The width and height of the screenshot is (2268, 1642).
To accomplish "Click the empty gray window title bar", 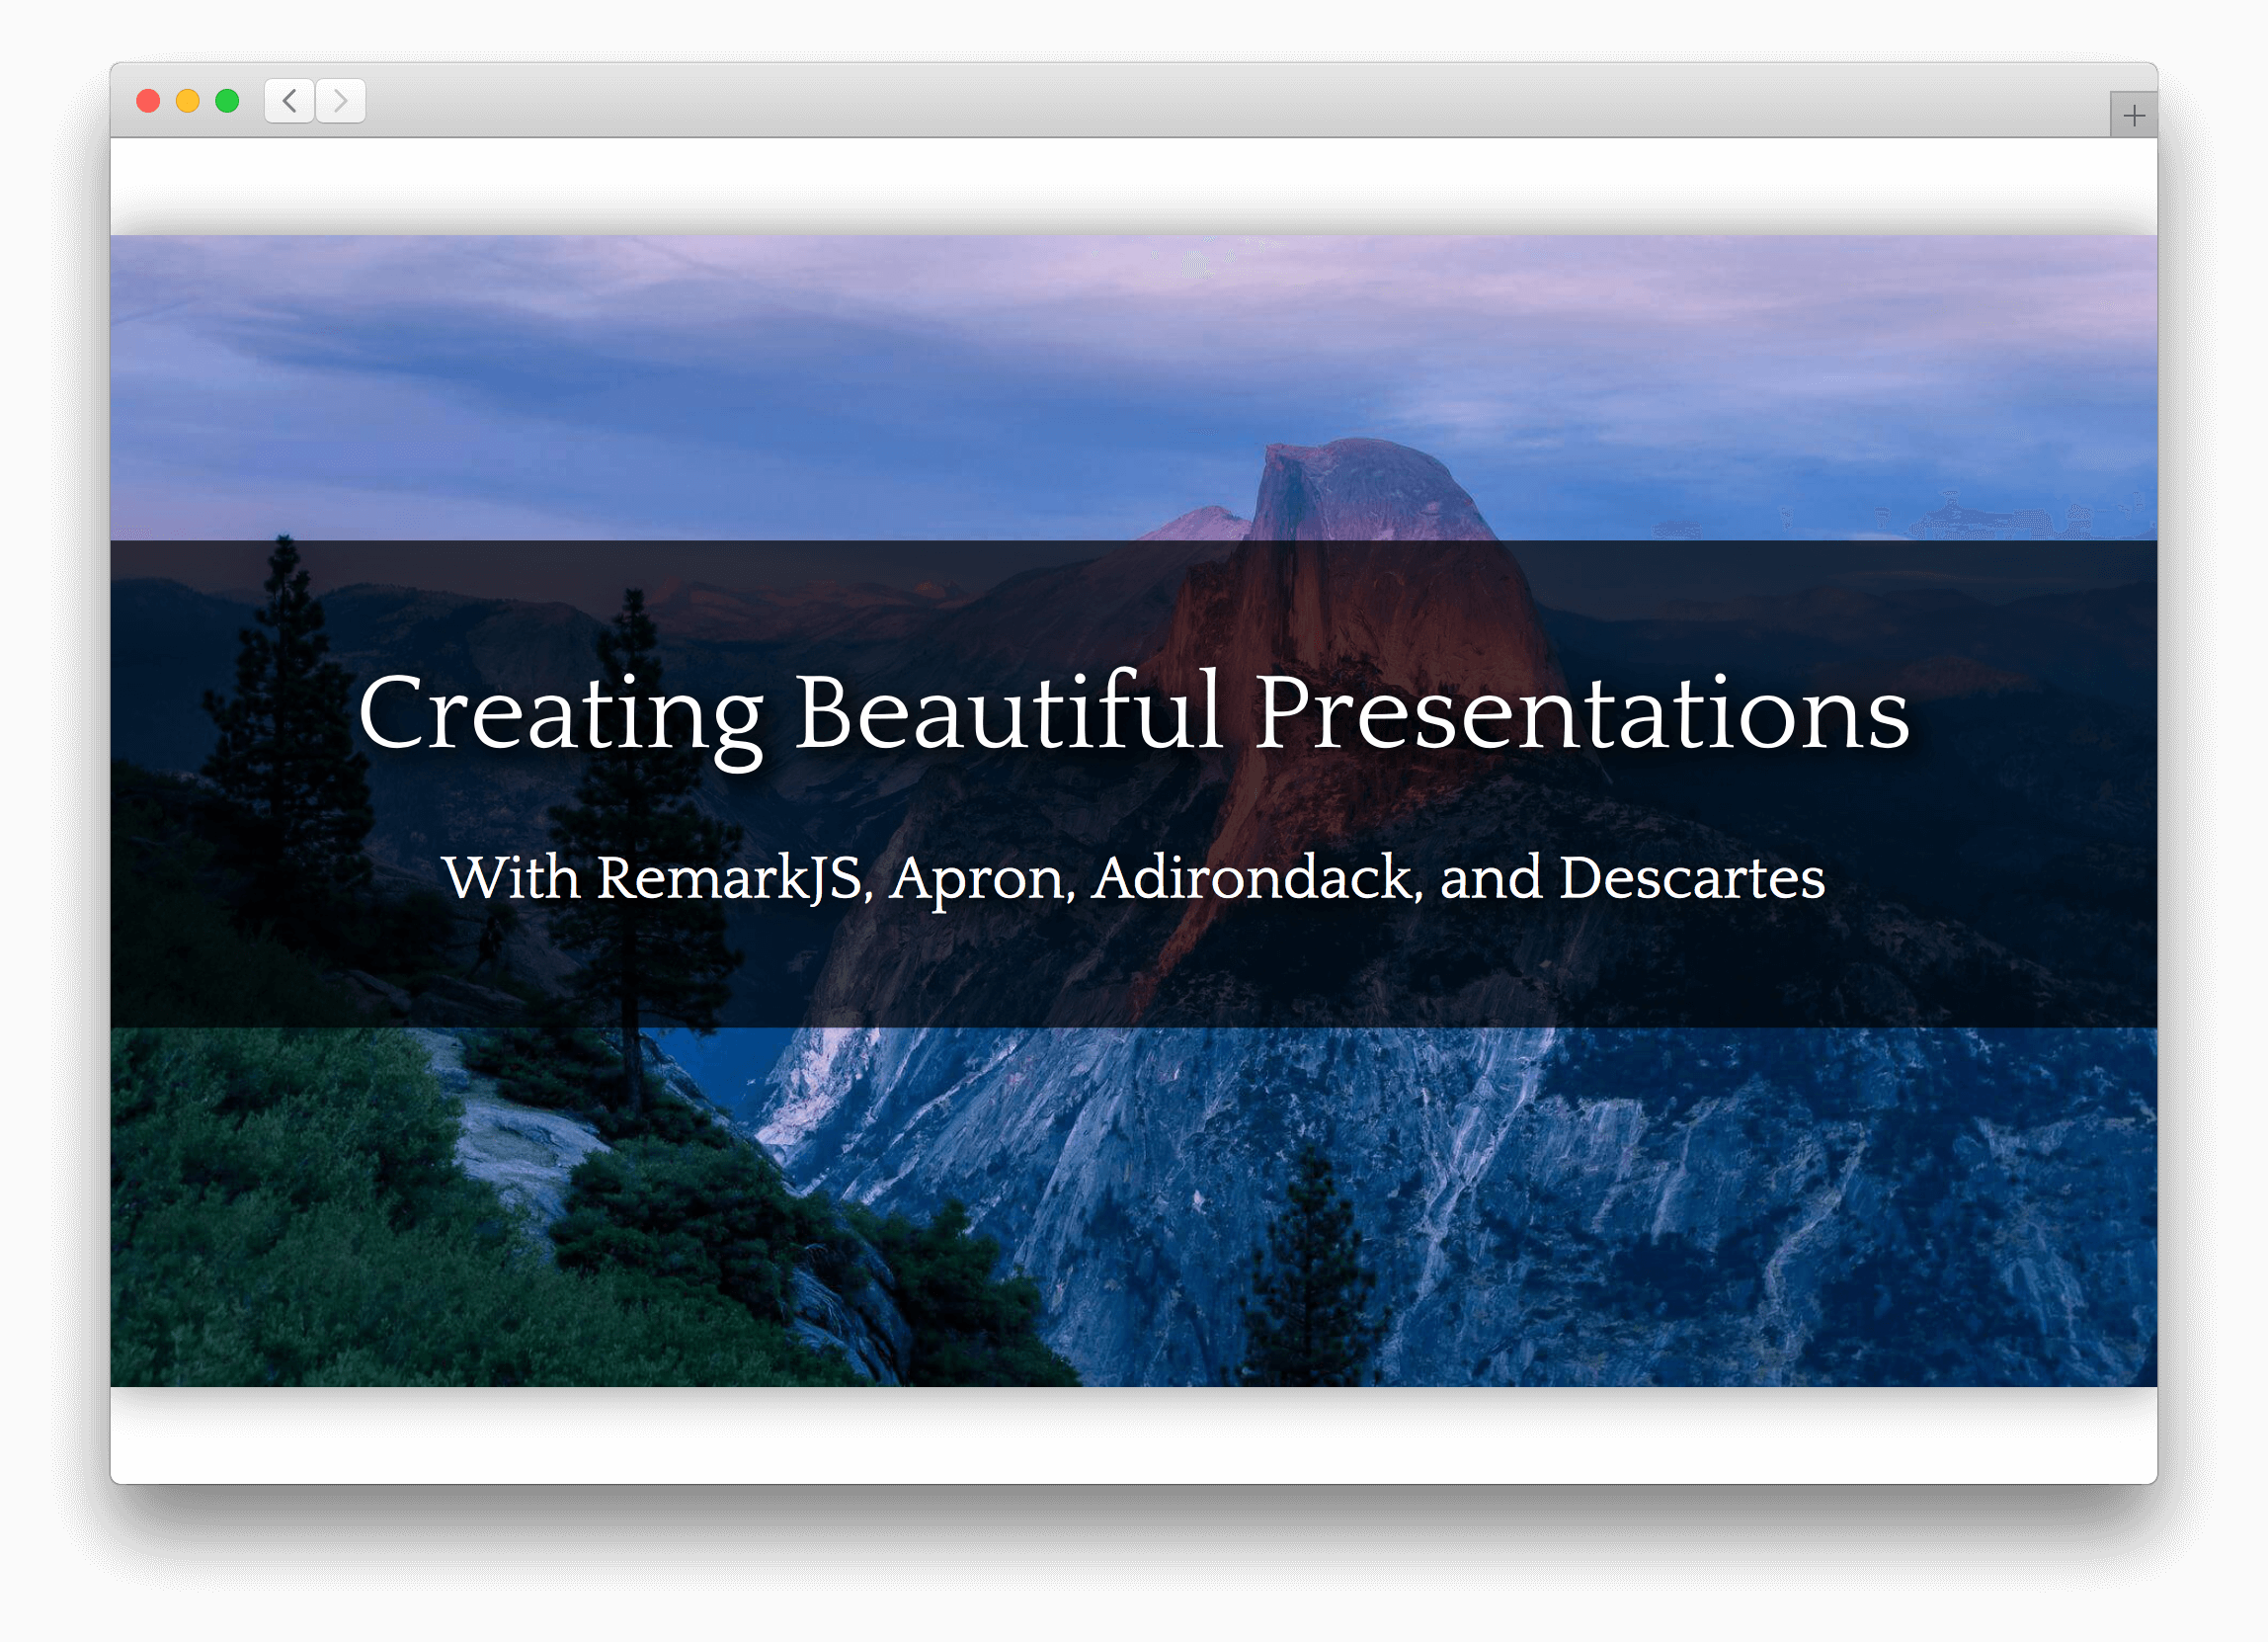I will [x=1200, y=101].
